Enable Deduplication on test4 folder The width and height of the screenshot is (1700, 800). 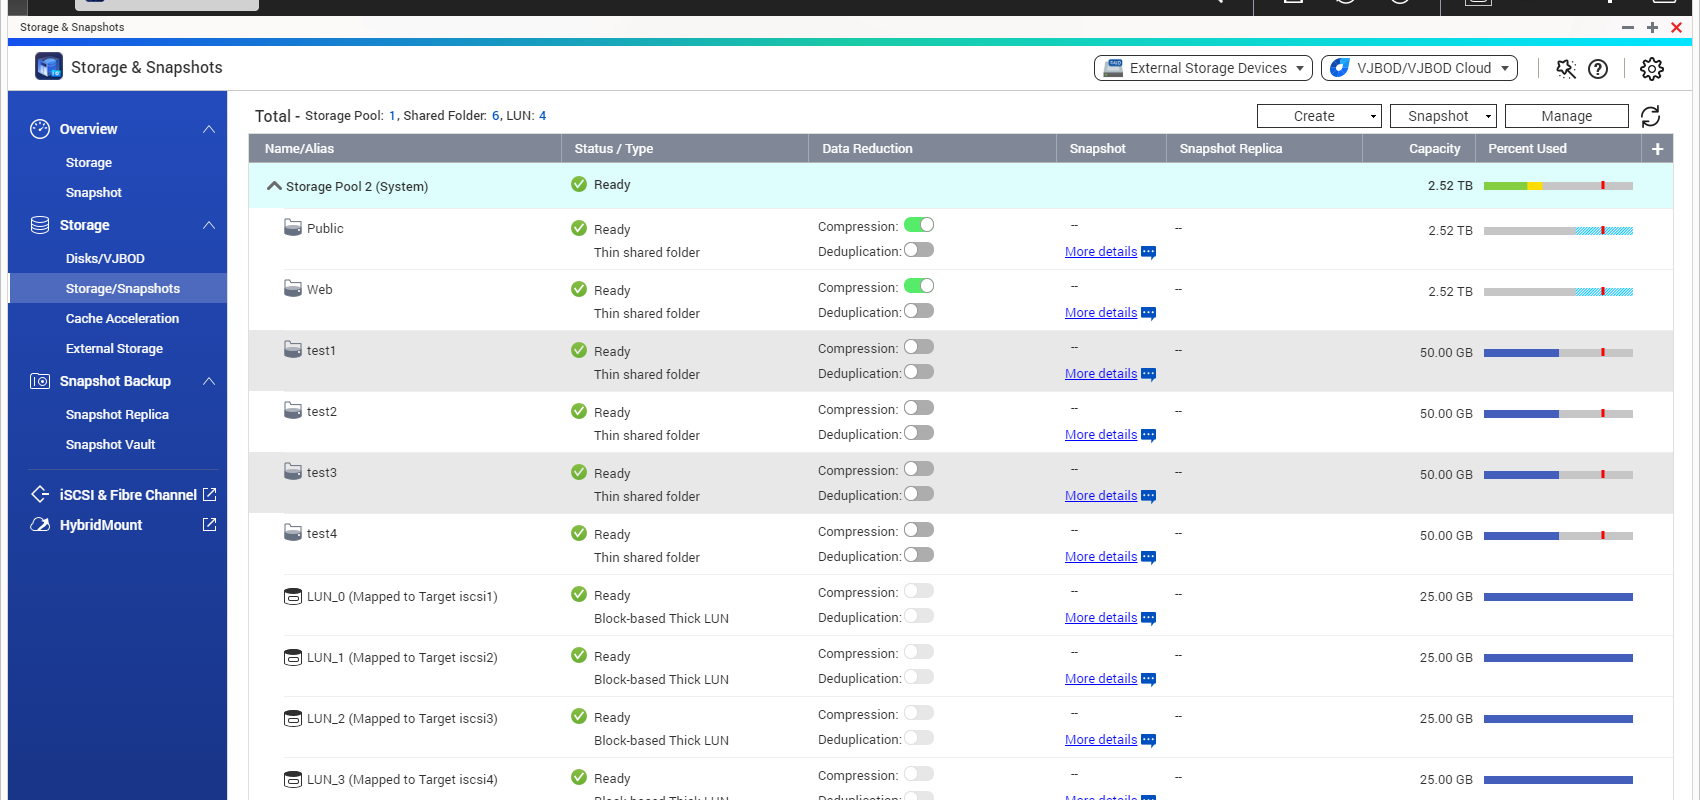(x=919, y=555)
